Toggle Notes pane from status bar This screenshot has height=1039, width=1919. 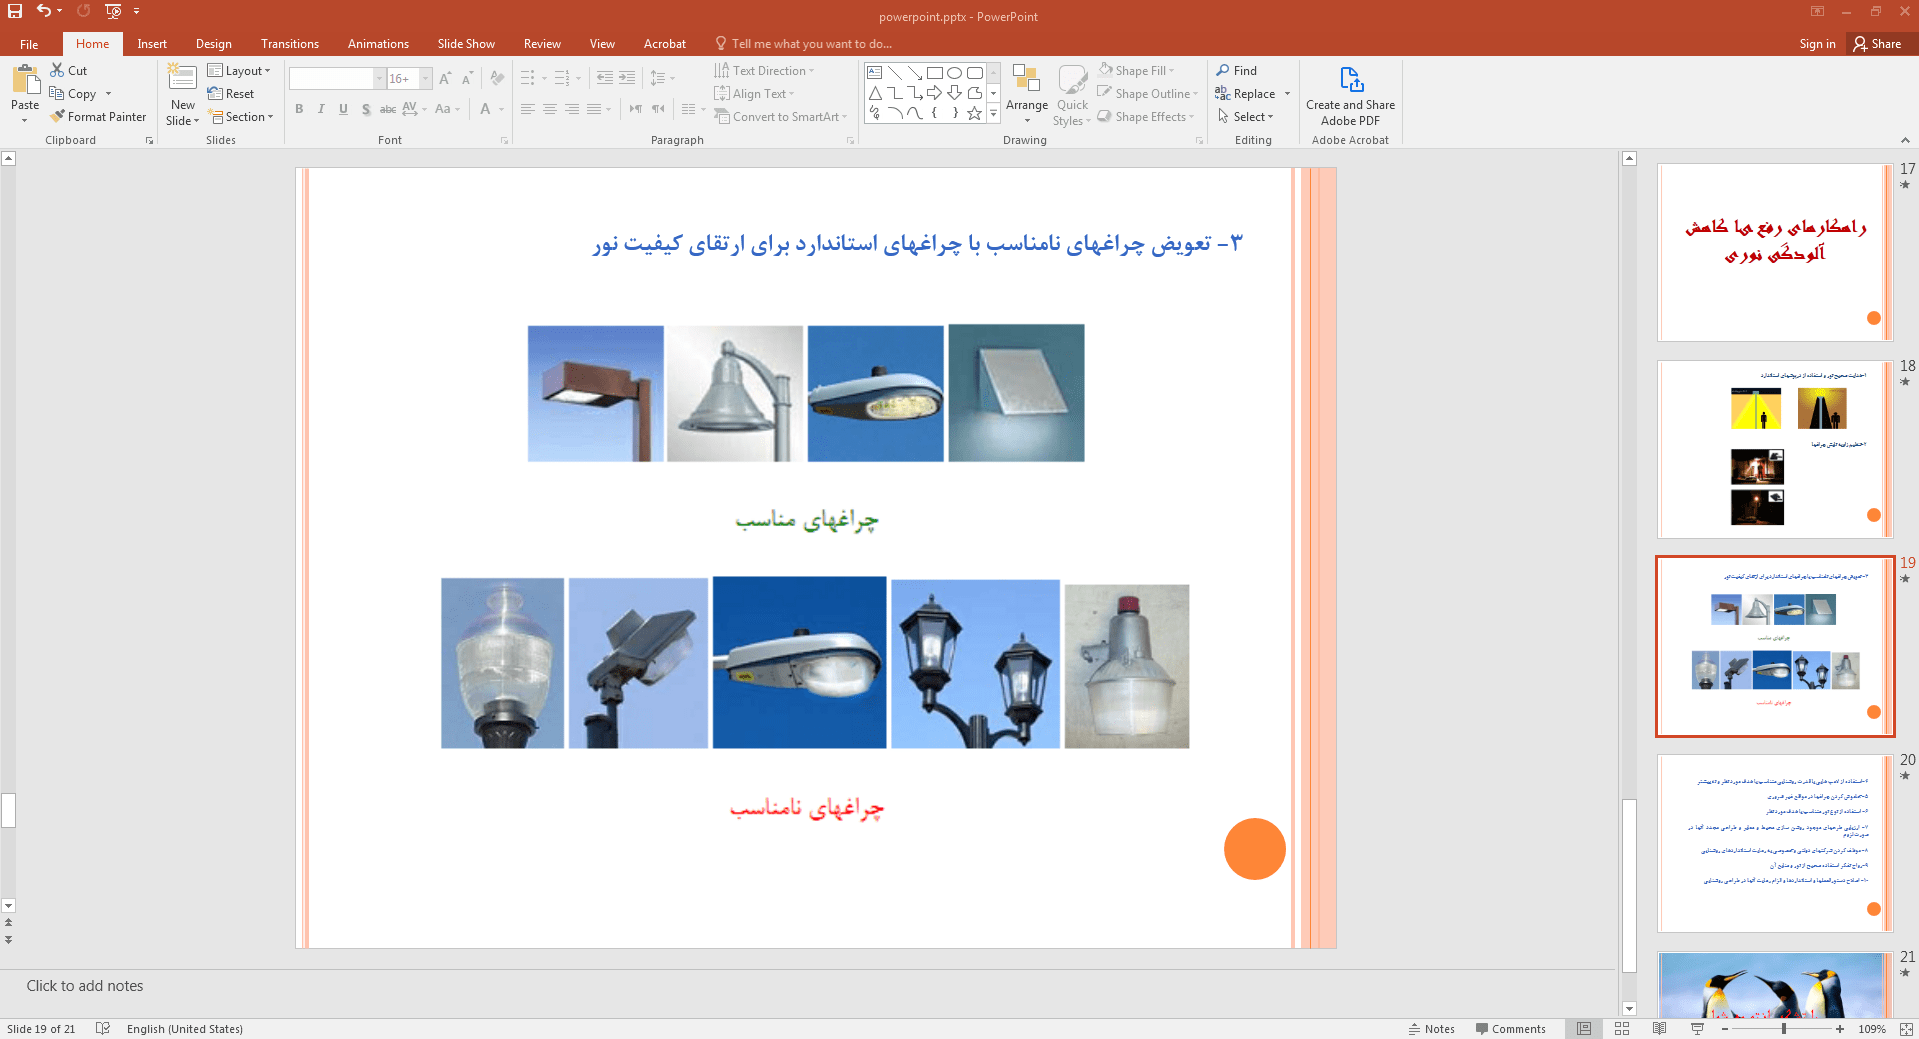tap(1431, 1029)
